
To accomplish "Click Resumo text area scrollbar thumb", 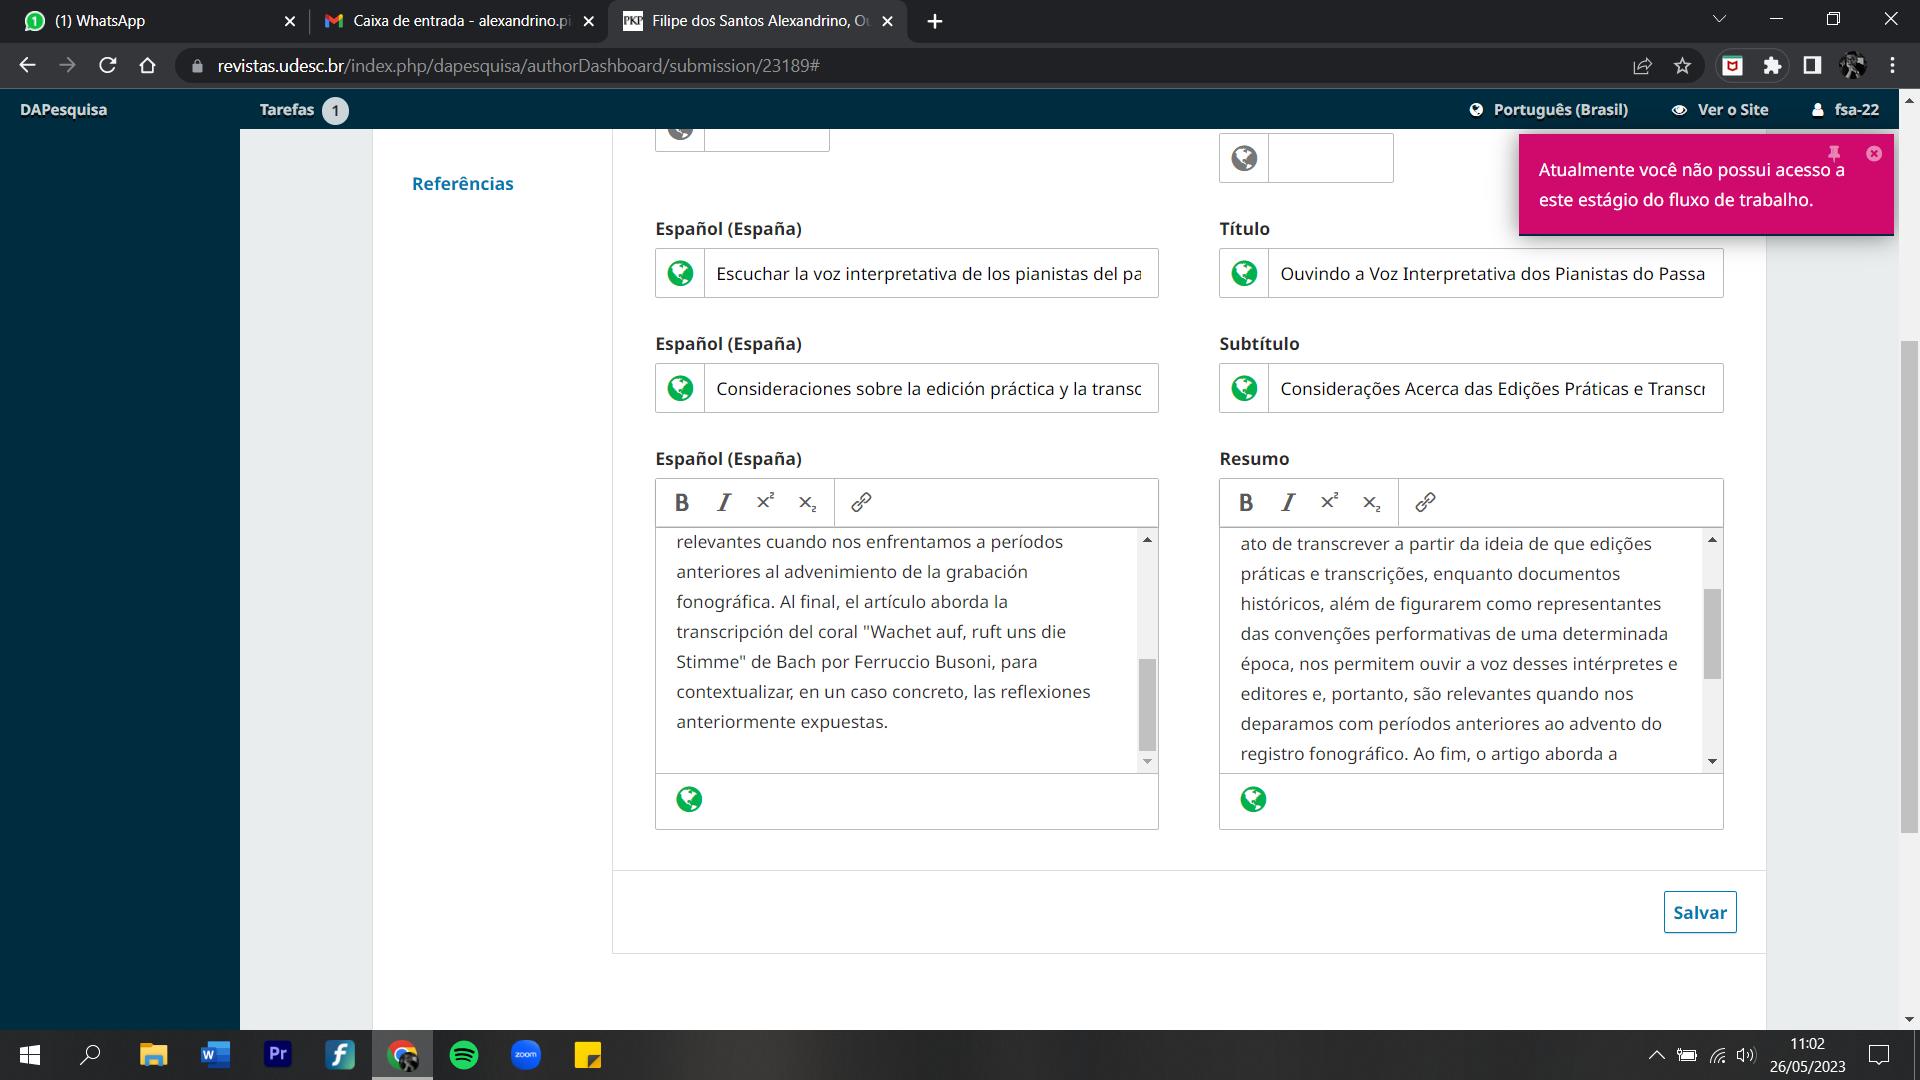I will [x=1712, y=634].
